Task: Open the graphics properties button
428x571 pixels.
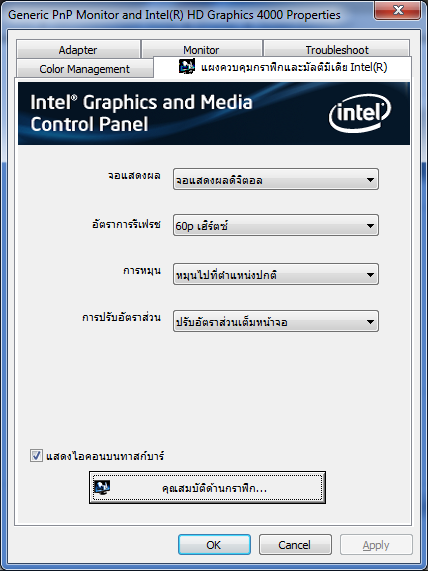Action: pos(207,488)
